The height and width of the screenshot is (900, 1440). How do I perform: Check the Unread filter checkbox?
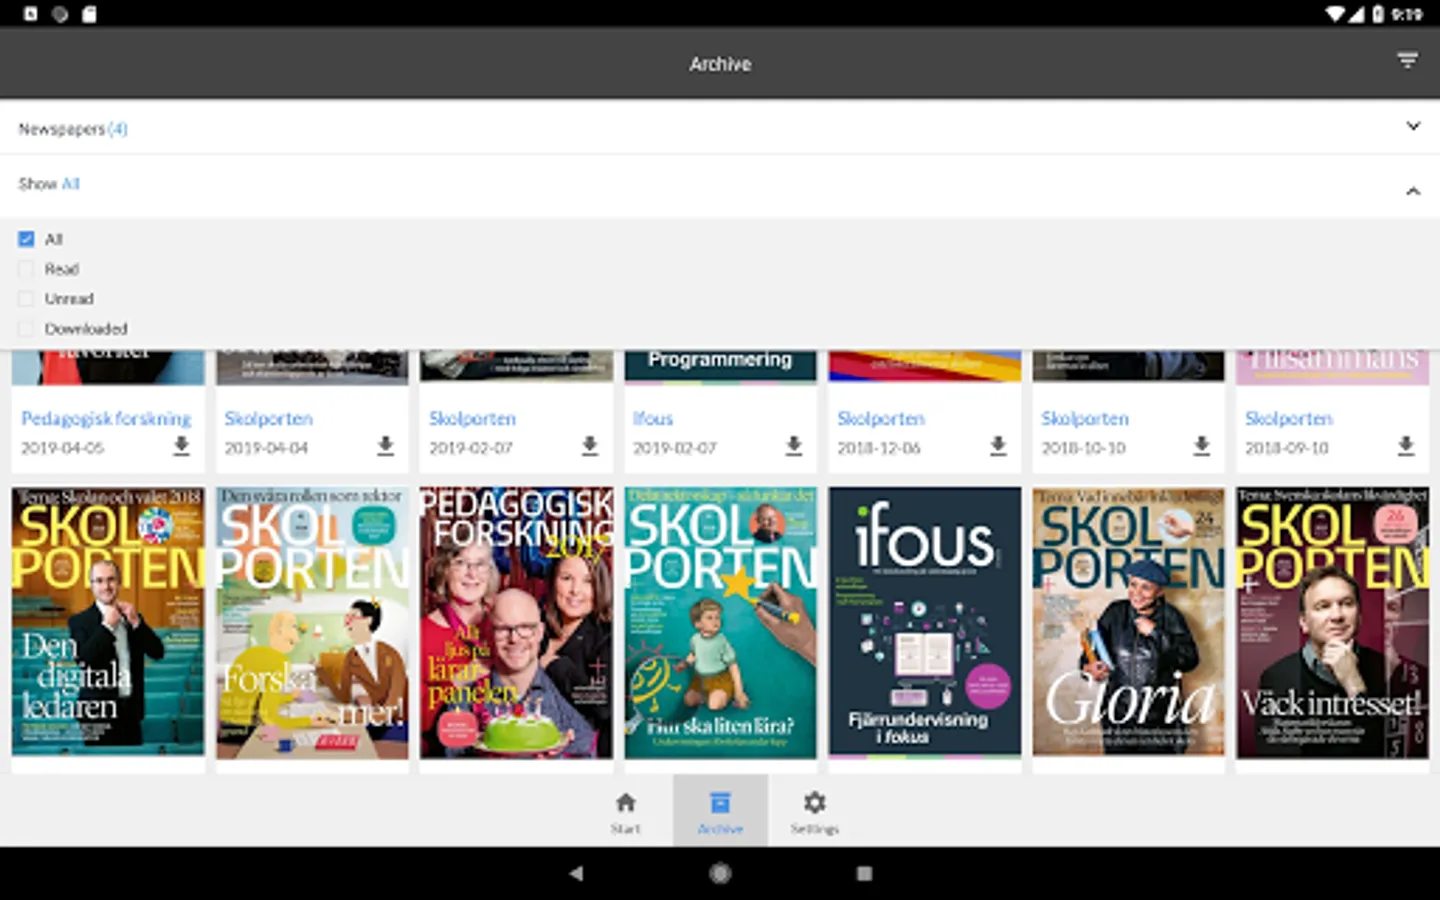click(x=26, y=299)
